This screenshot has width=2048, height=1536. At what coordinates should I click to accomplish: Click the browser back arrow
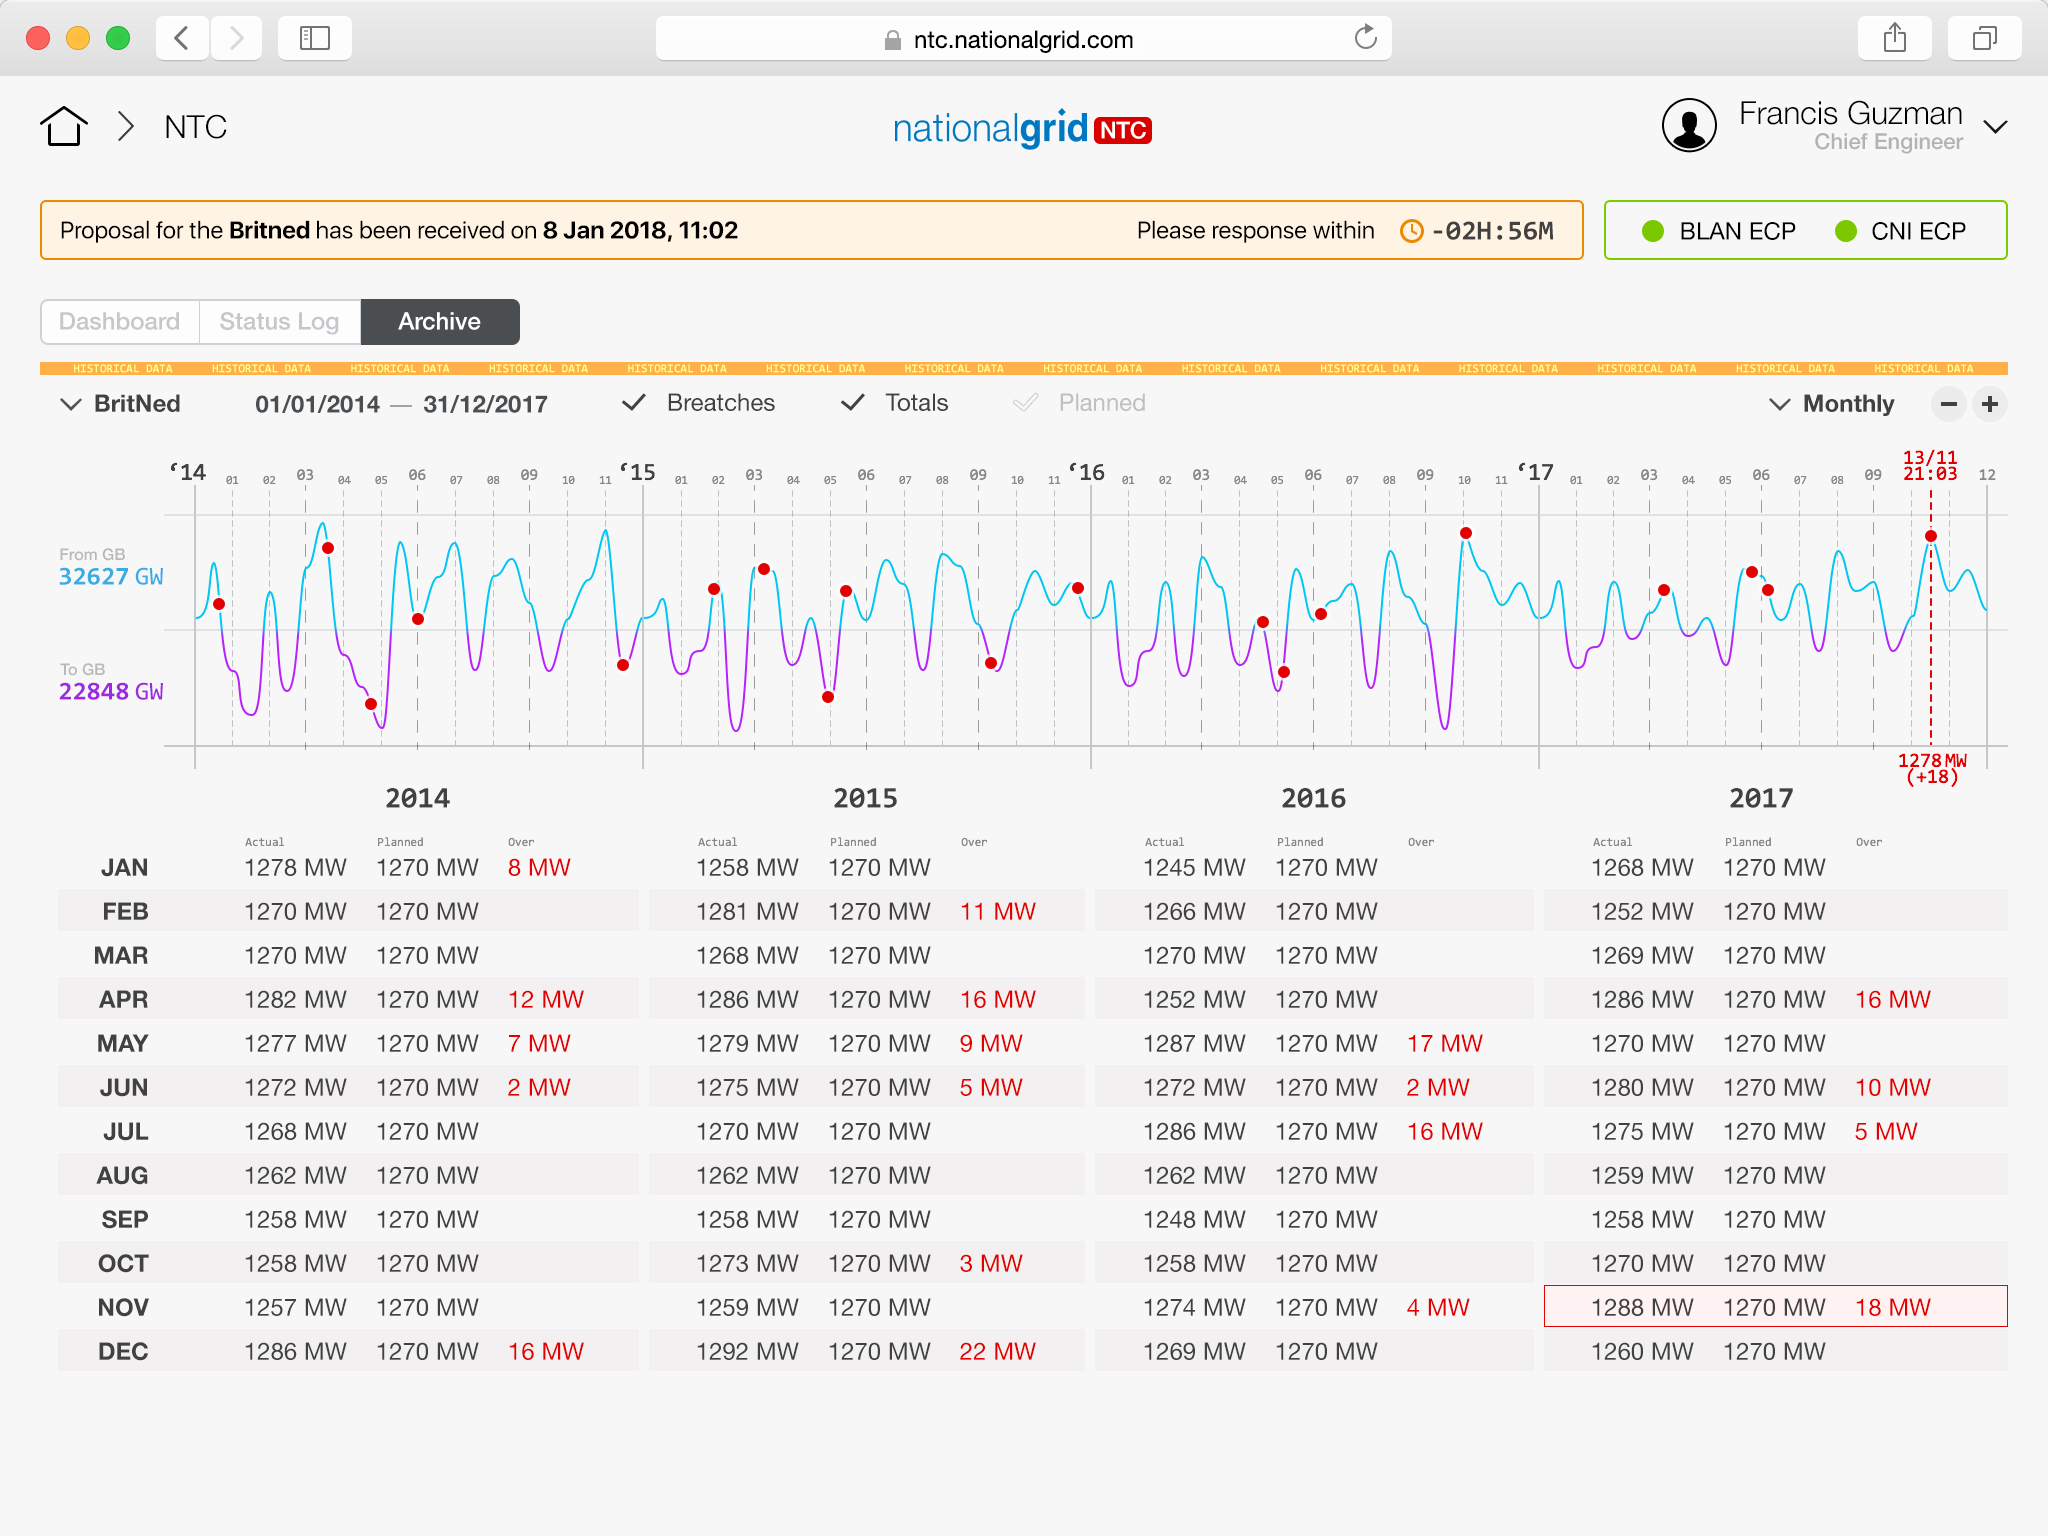(182, 39)
